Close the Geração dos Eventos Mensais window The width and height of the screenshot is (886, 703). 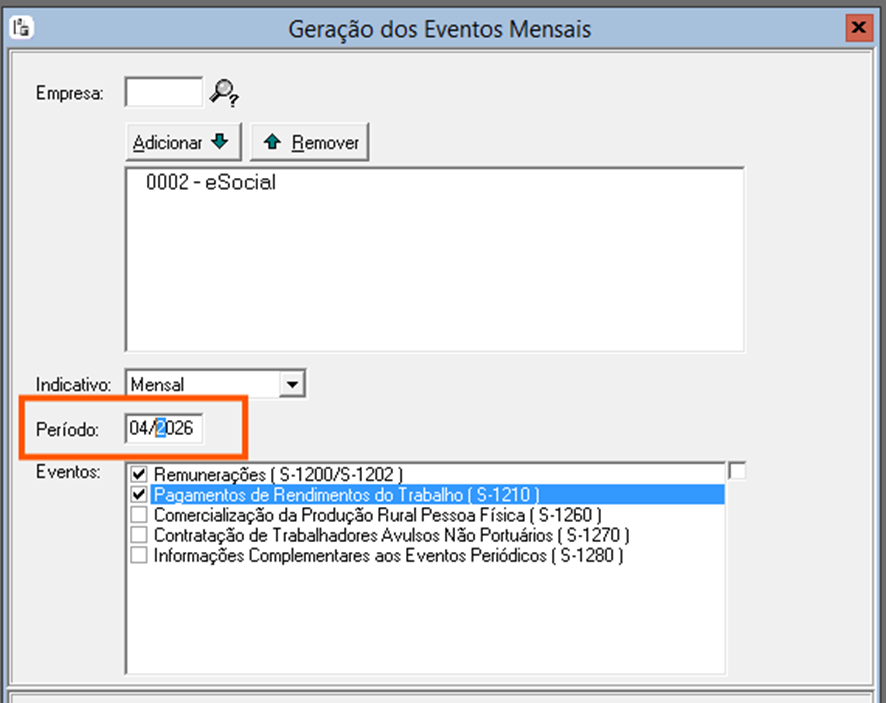(x=857, y=28)
